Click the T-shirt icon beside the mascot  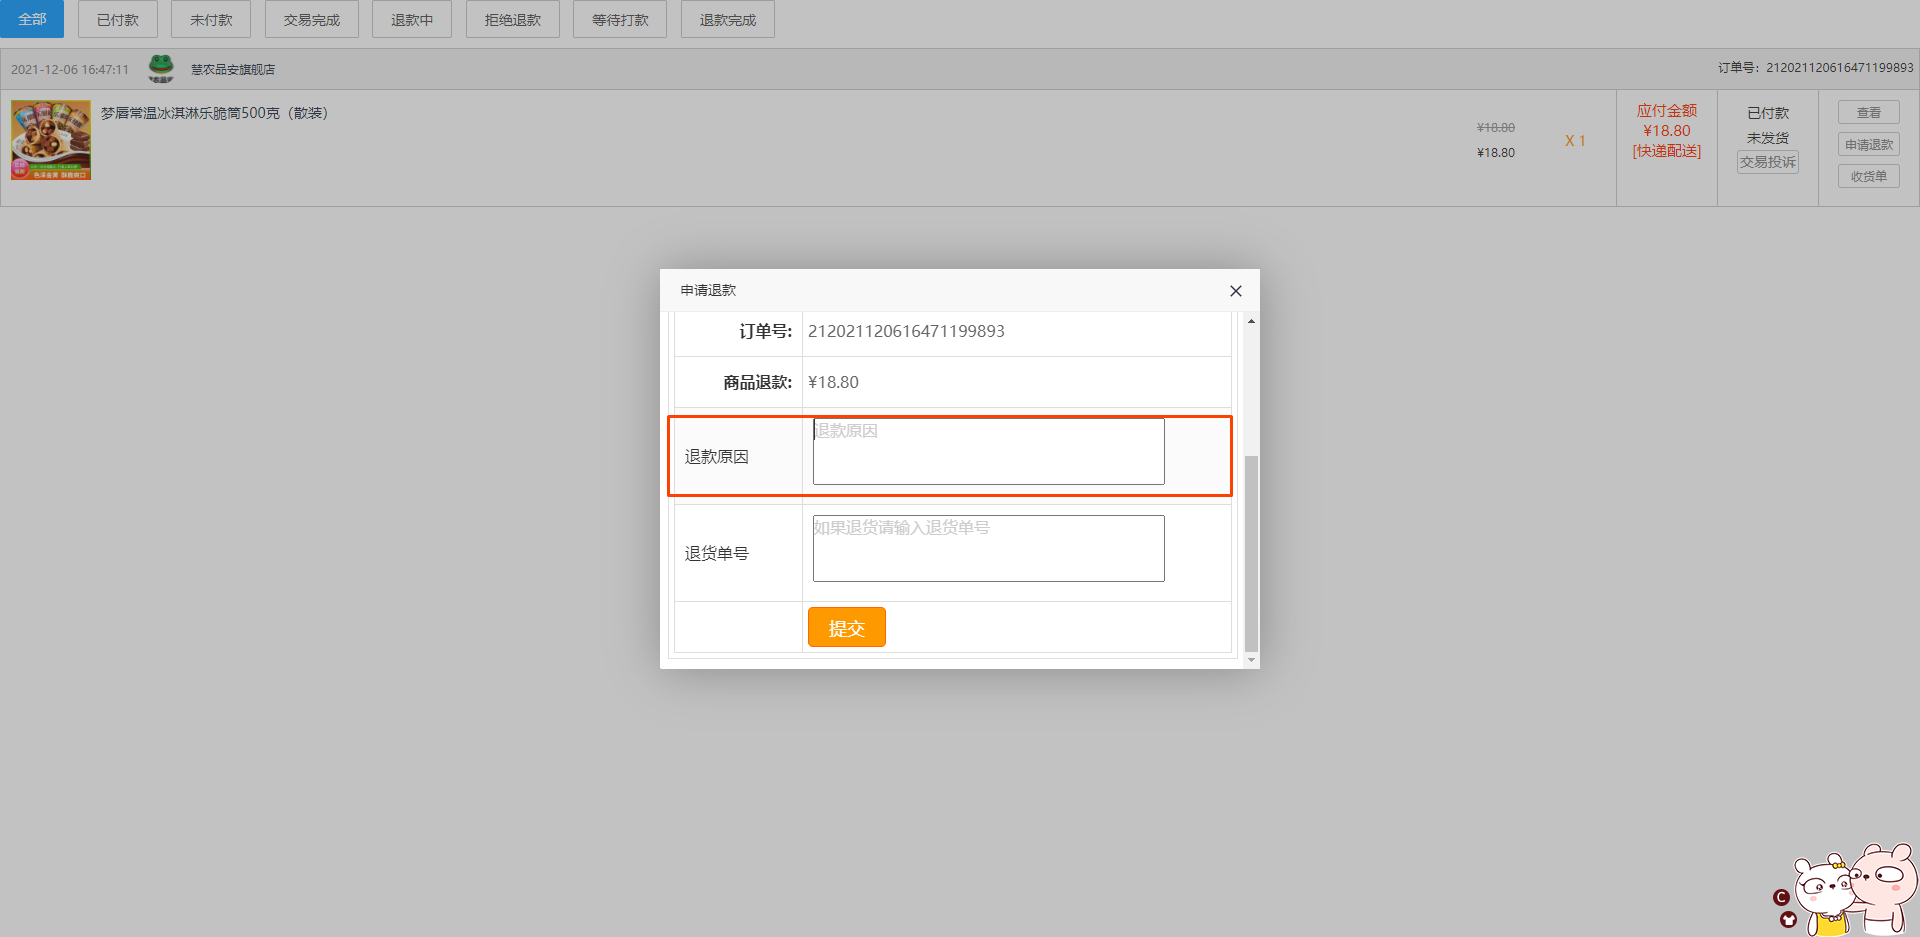click(1788, 920)
